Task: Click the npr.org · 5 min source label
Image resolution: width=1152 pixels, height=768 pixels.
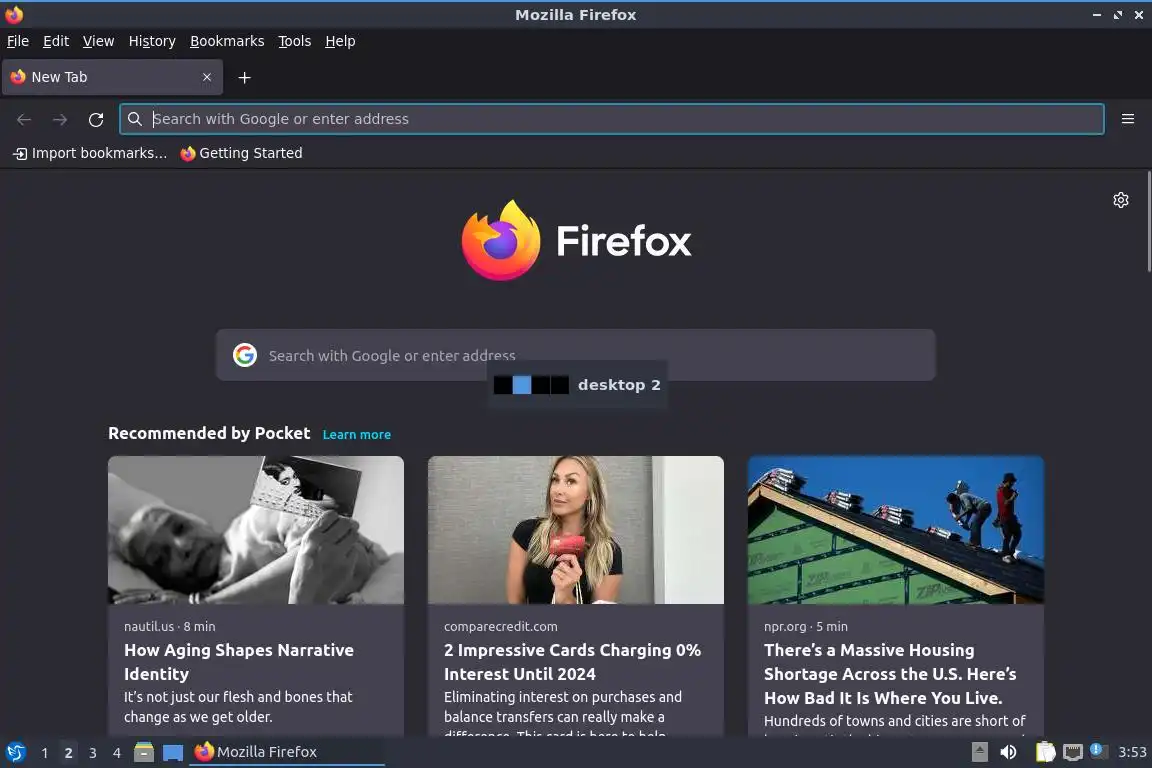Action: coord(806,626)
